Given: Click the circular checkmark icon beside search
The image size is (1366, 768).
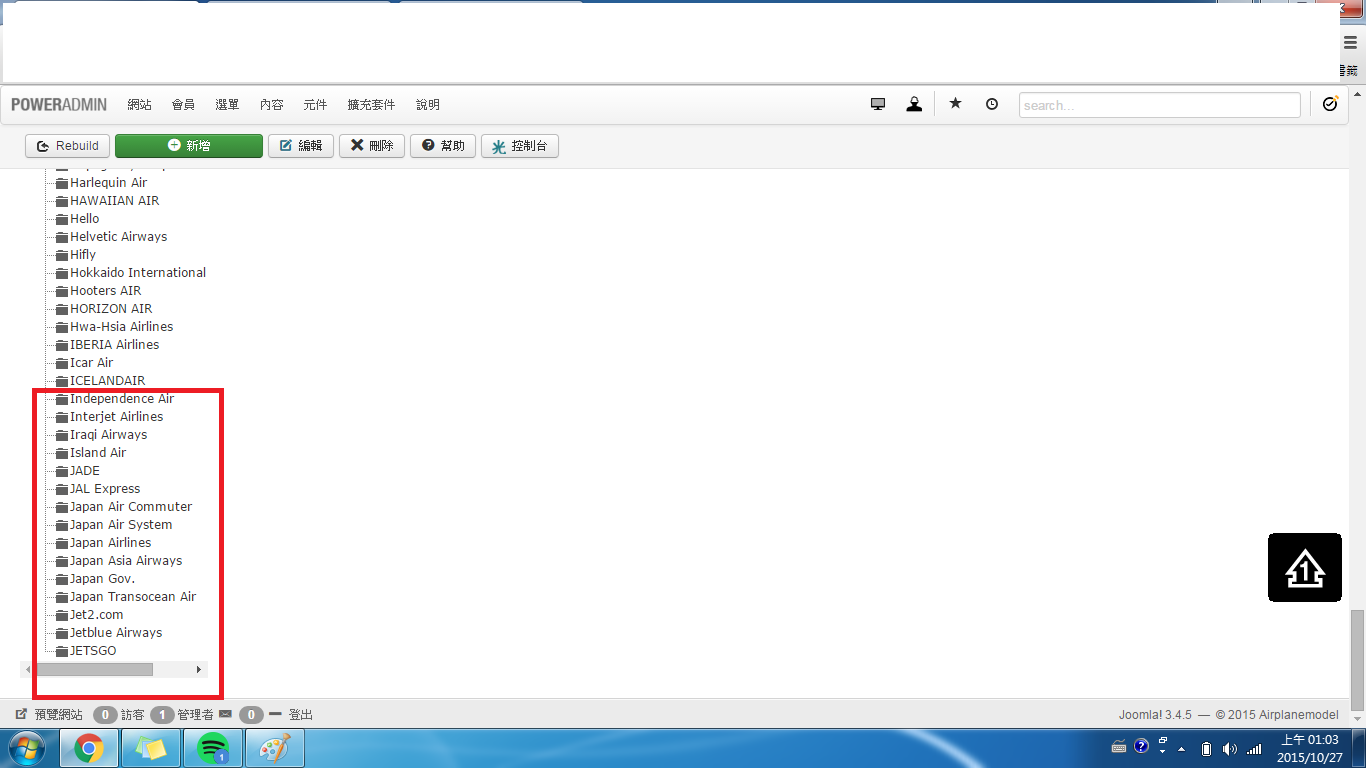Looking at the screenshot, I should (x=1330, y=104).
